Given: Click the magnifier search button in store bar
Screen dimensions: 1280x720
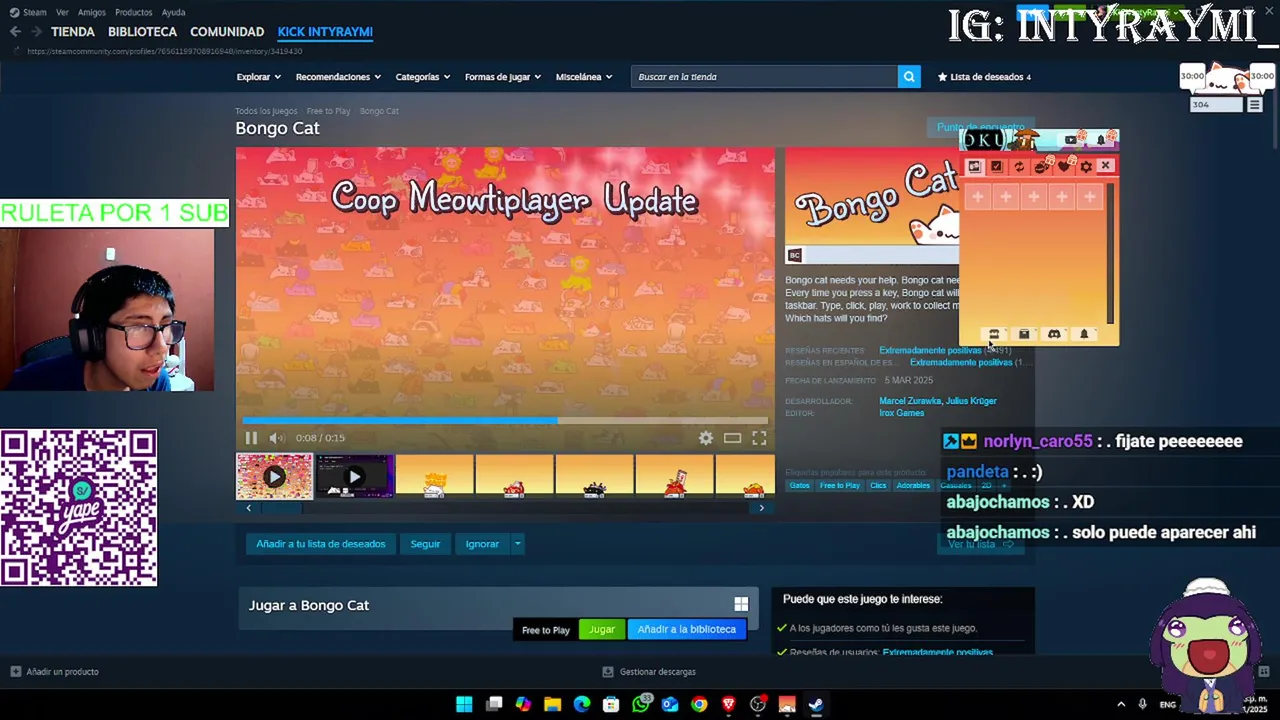Looking at the screenshot, I should tap(909, 77).
